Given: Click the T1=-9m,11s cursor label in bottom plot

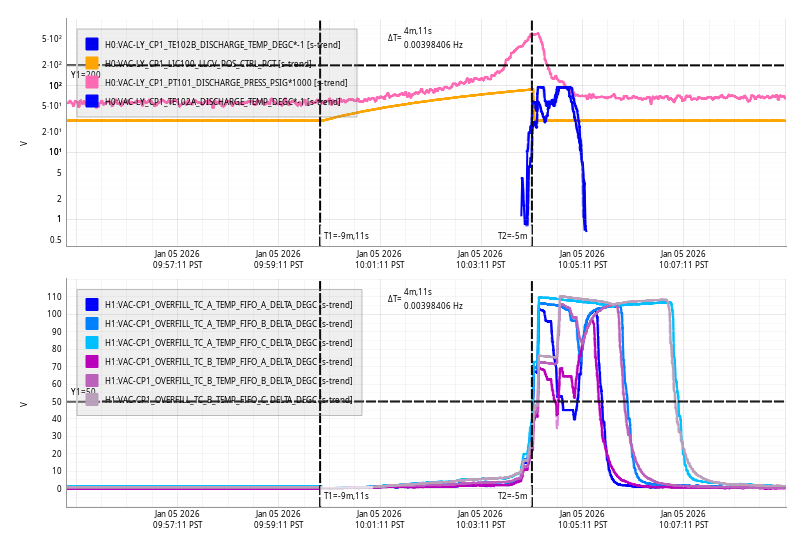Looking at the screenshot, I should click(346, 496).
